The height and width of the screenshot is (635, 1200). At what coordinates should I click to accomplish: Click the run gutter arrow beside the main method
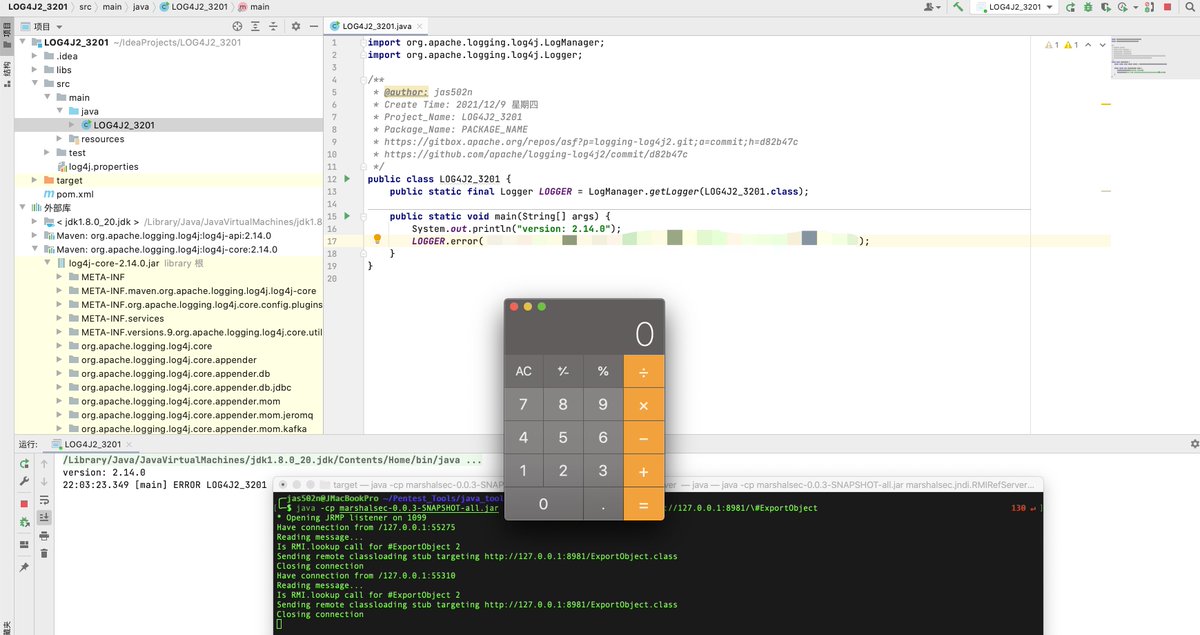(x=347, y=215)
